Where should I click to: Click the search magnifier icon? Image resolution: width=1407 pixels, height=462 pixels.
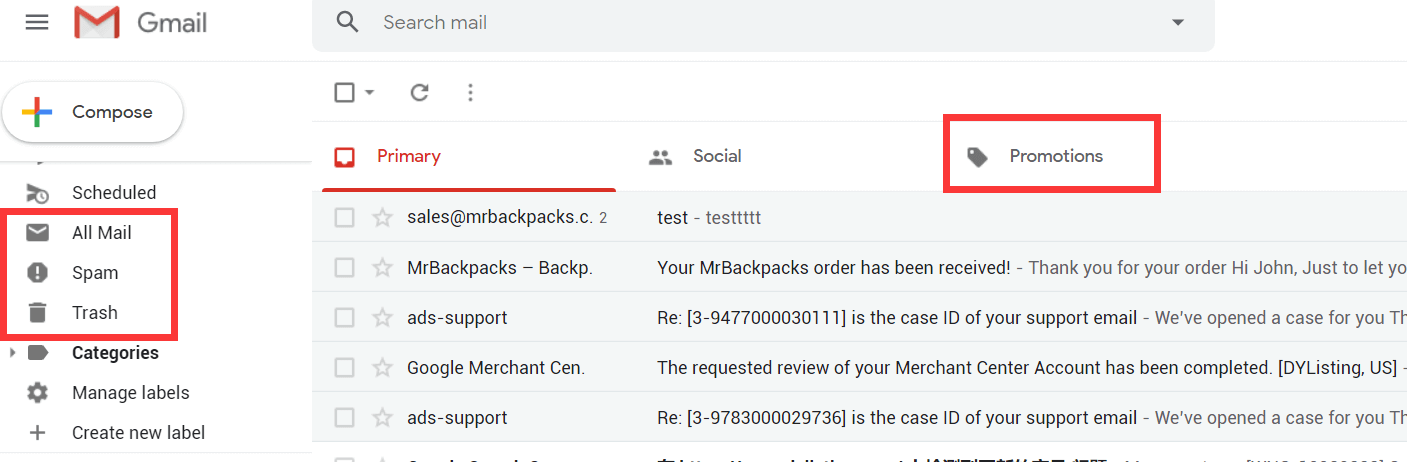coord(348,22)
